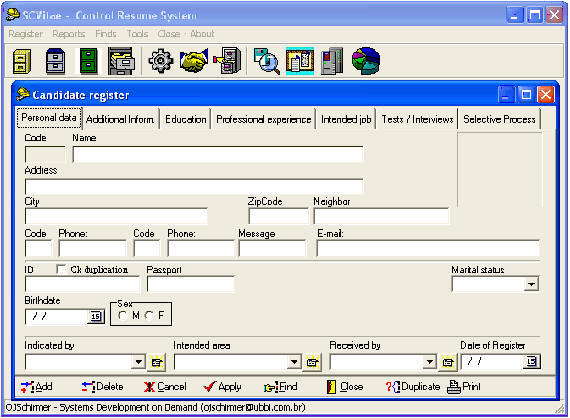Click the Add button
The height and width of the screenshot is (418, 570).
pos(37,387)
